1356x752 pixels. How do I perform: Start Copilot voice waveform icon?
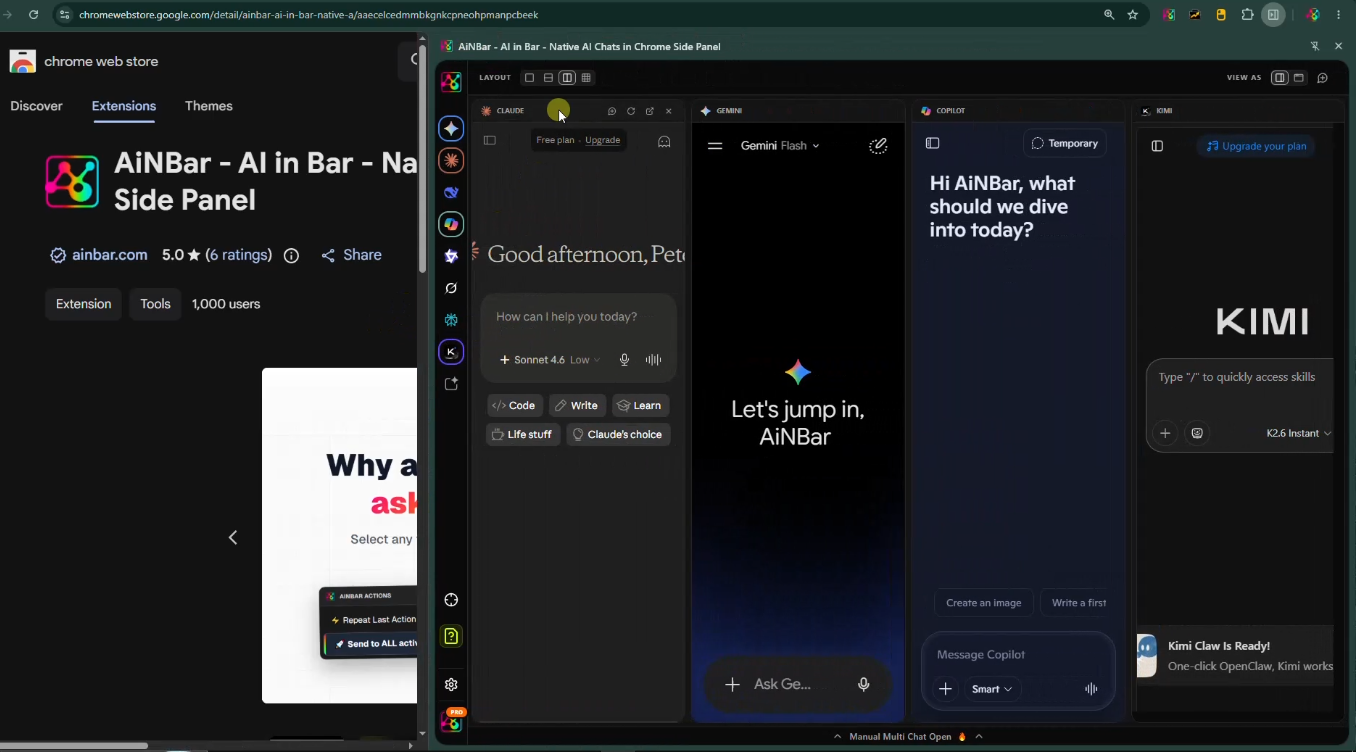1091,689
